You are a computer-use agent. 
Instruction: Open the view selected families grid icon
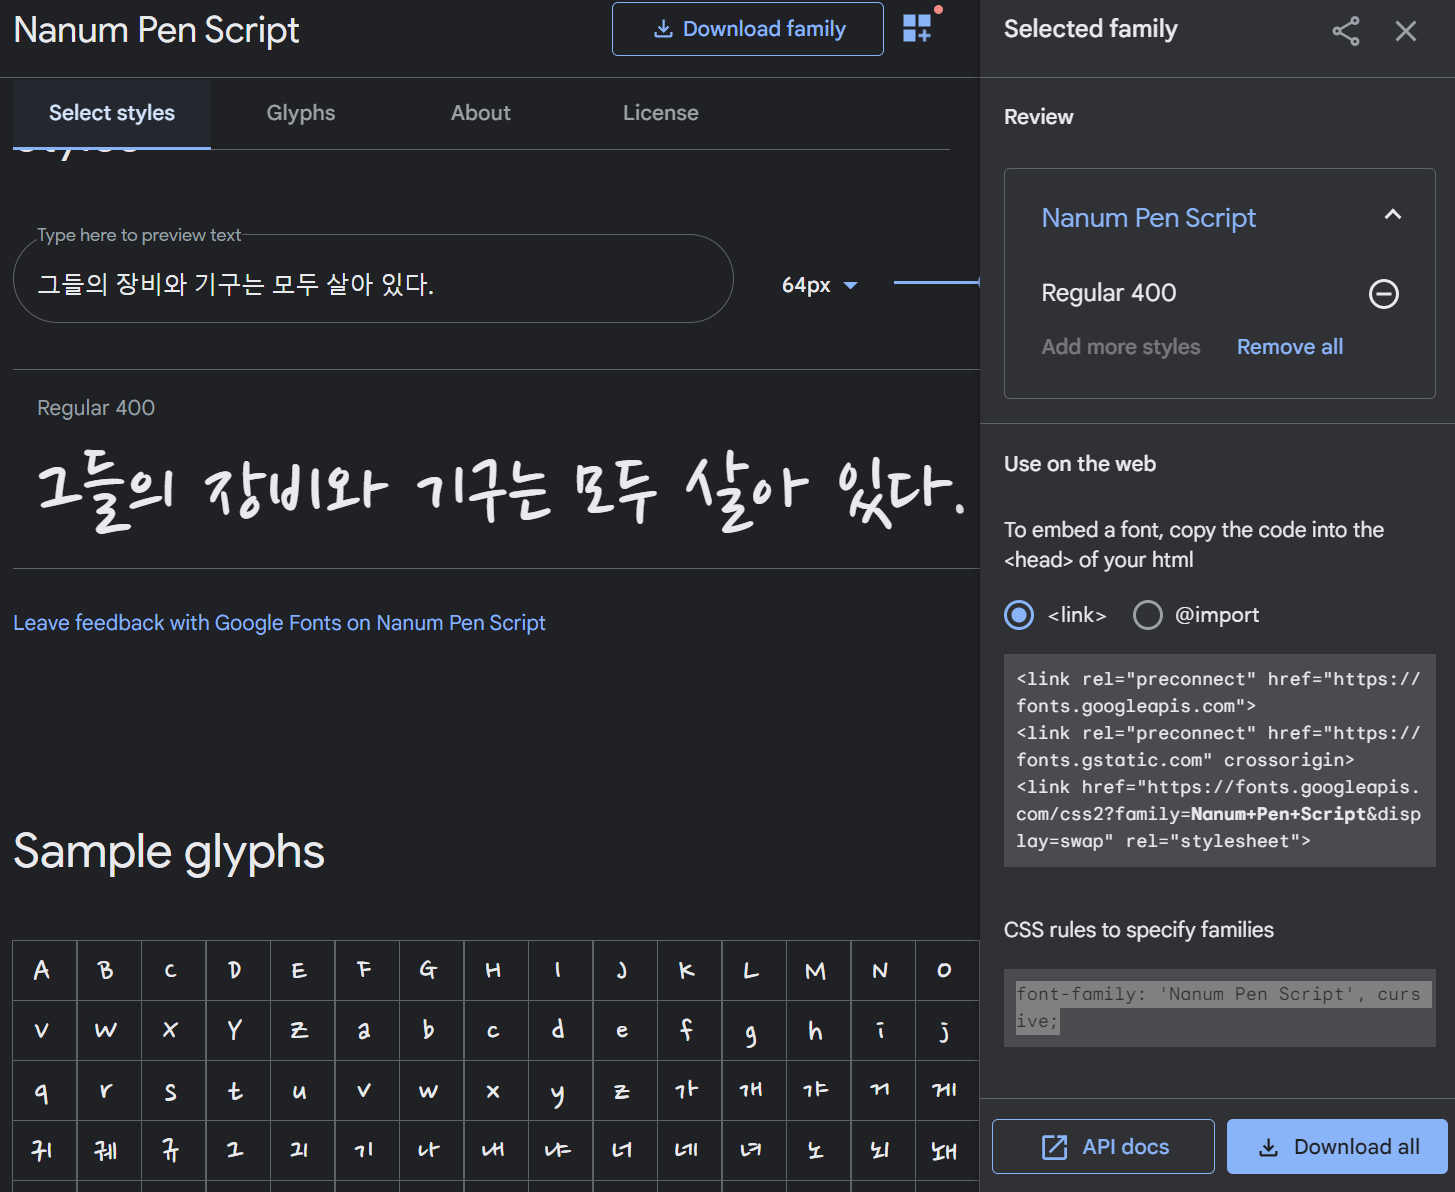pyautogui.click(x=917, y=28)
